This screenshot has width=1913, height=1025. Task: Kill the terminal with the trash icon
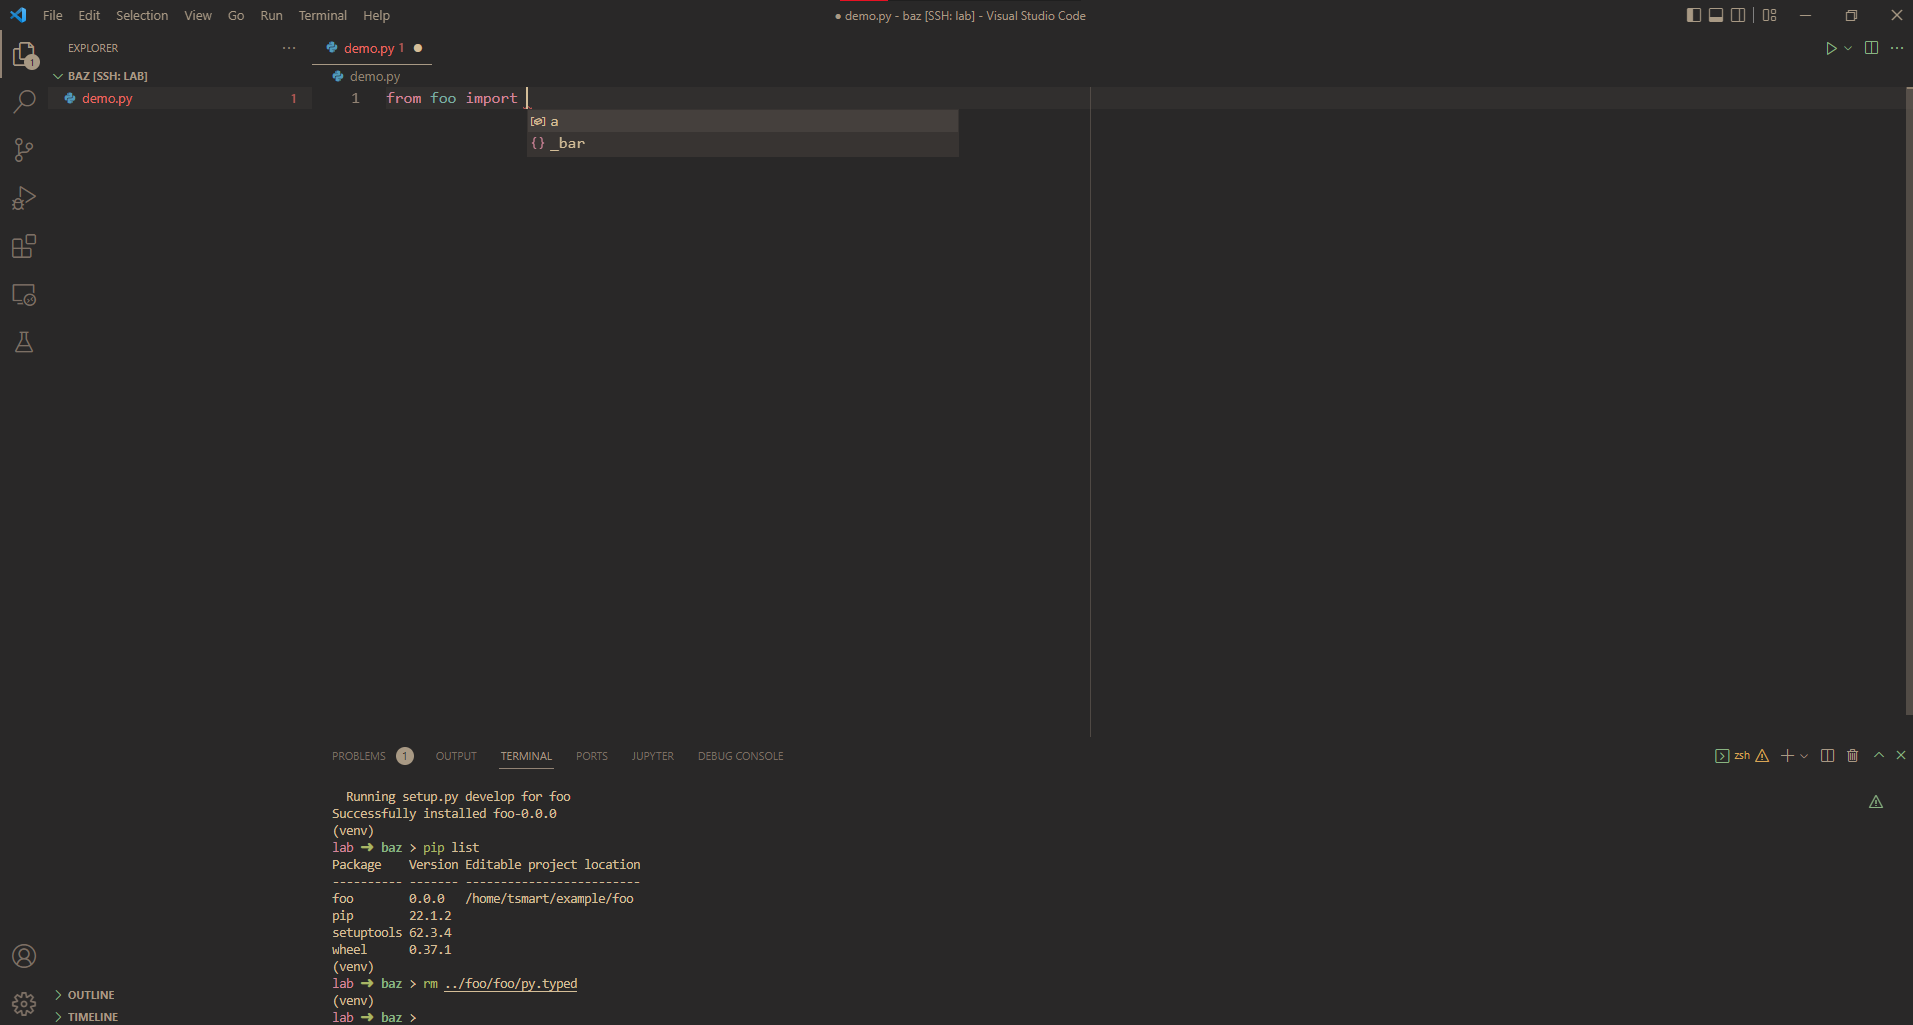coord(1852,756)
